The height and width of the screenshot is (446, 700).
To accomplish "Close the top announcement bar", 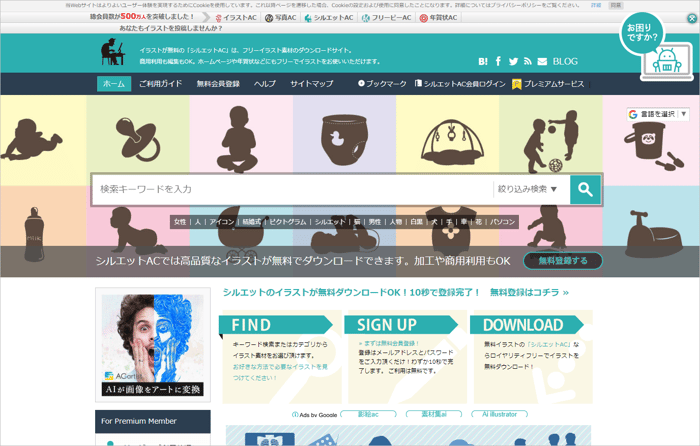I will (692, 18).
